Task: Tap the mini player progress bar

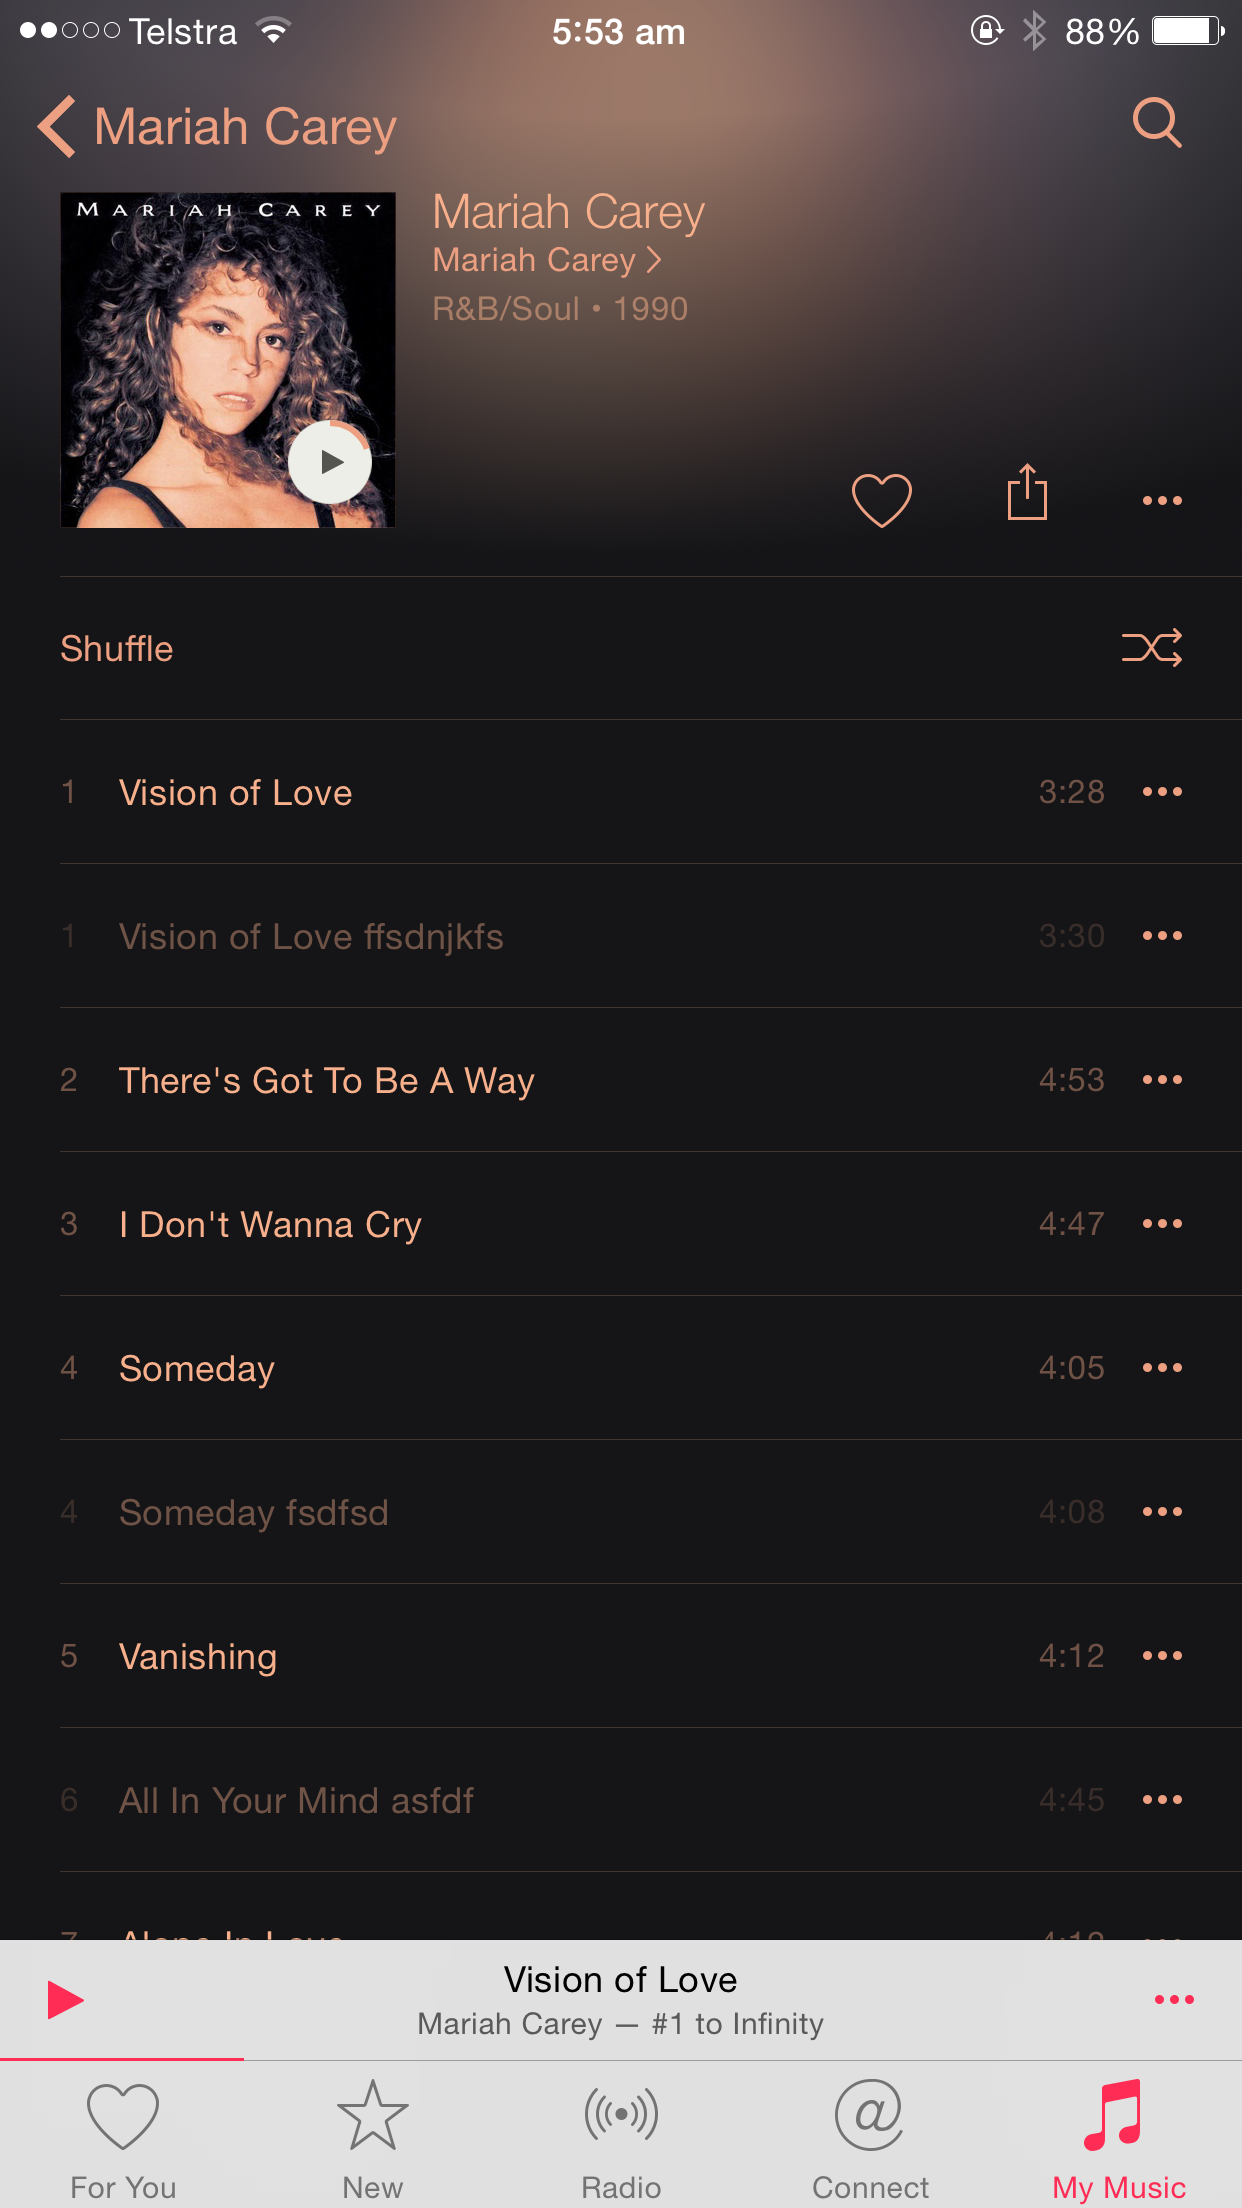Action: tap(621, 2059)
